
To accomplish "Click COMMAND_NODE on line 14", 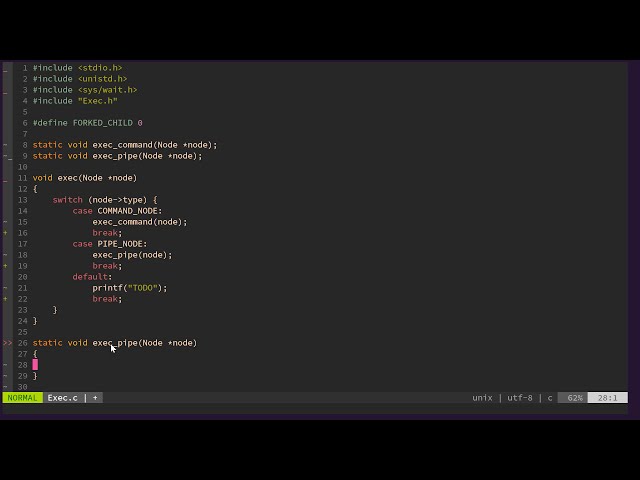I will (127, 211).
